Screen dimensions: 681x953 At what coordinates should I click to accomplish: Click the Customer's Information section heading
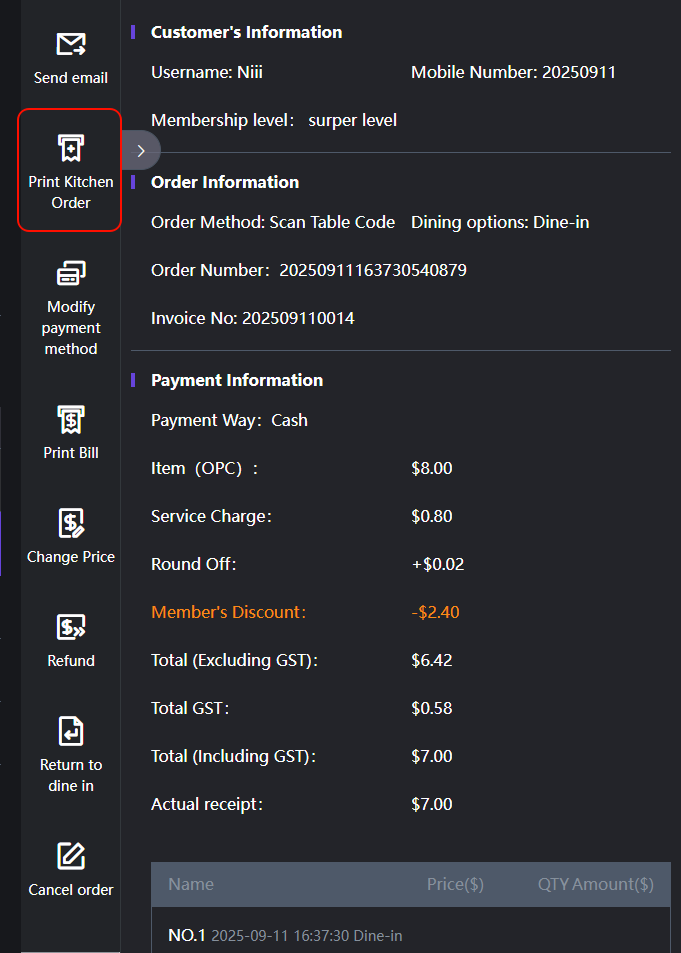246,32
